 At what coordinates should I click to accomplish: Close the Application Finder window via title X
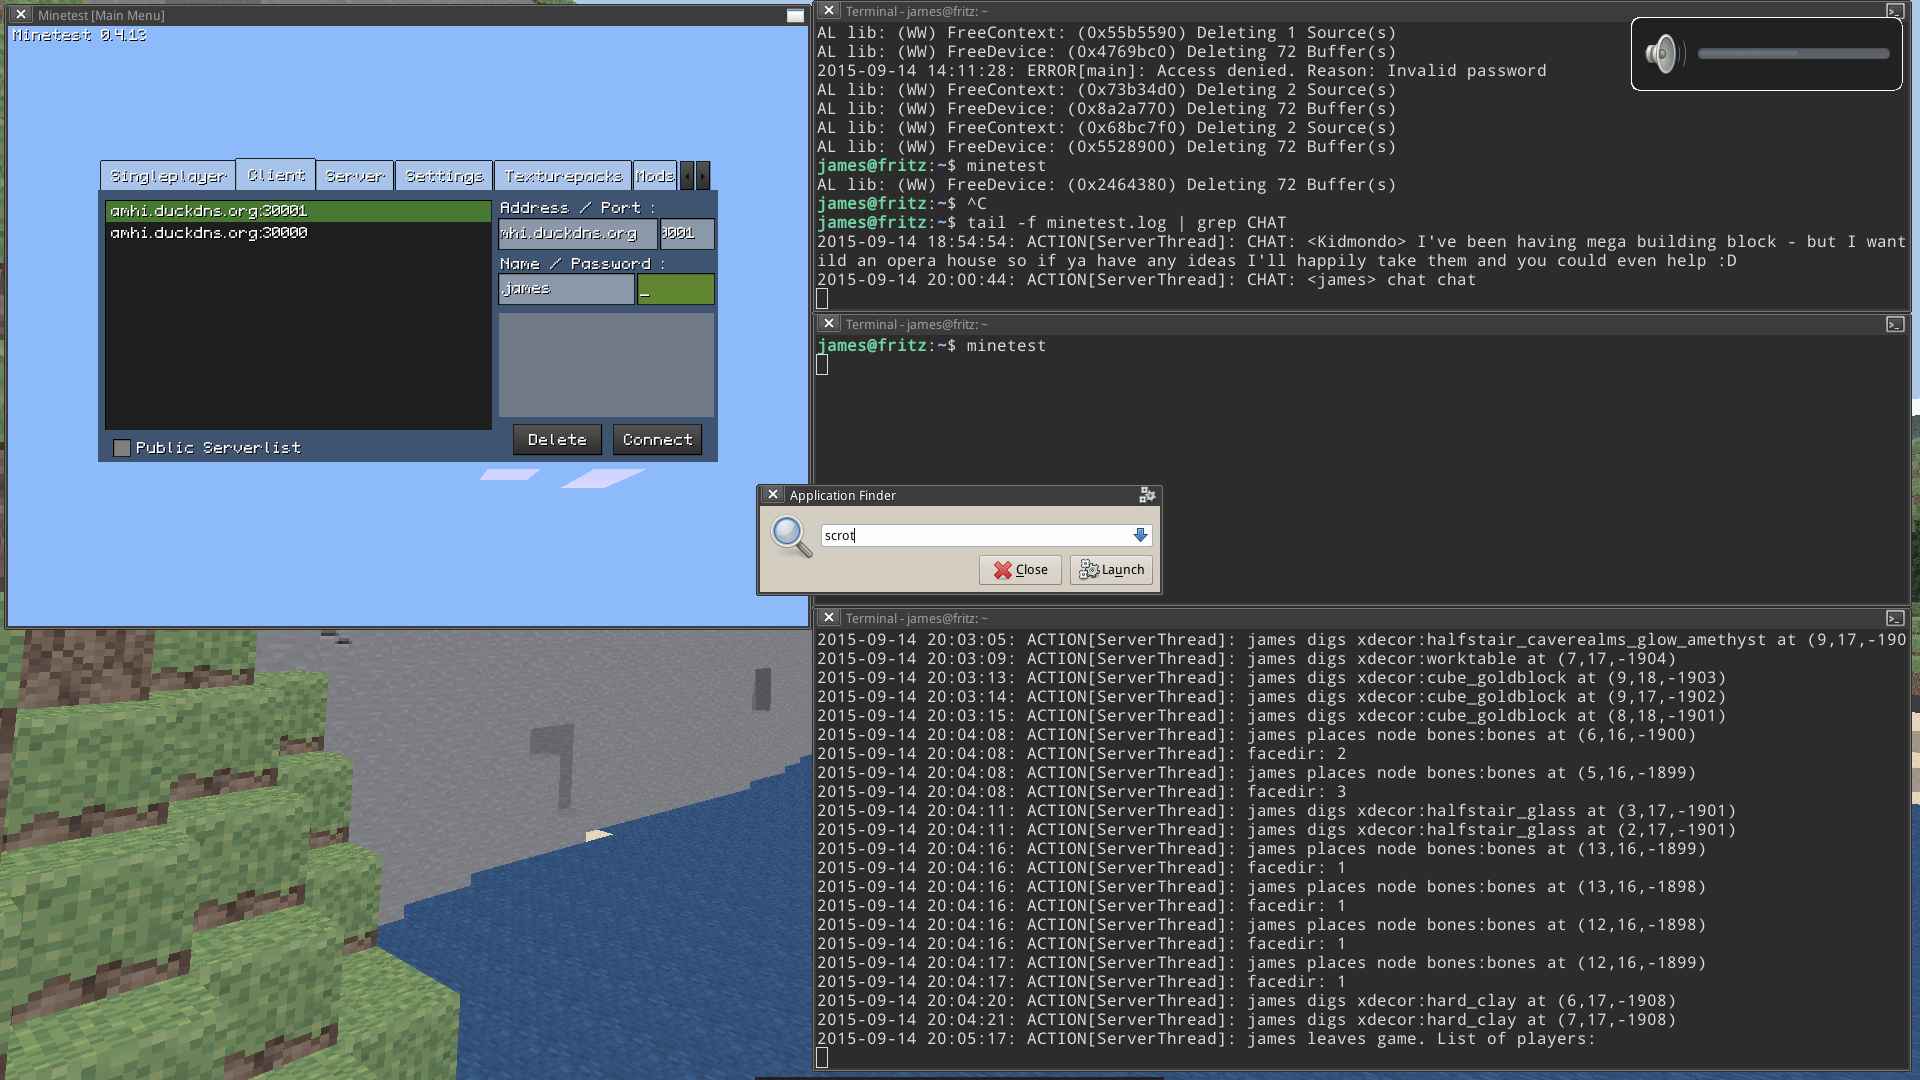click(772, 495)
